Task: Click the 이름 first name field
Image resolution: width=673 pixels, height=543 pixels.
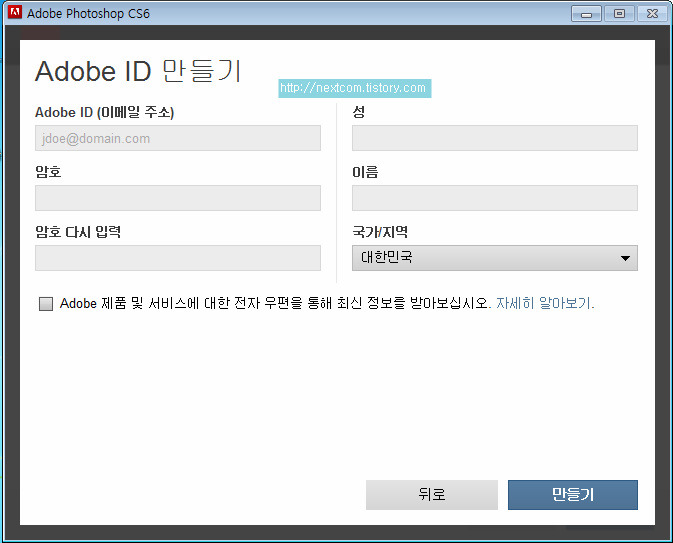Action: point(495,198)
